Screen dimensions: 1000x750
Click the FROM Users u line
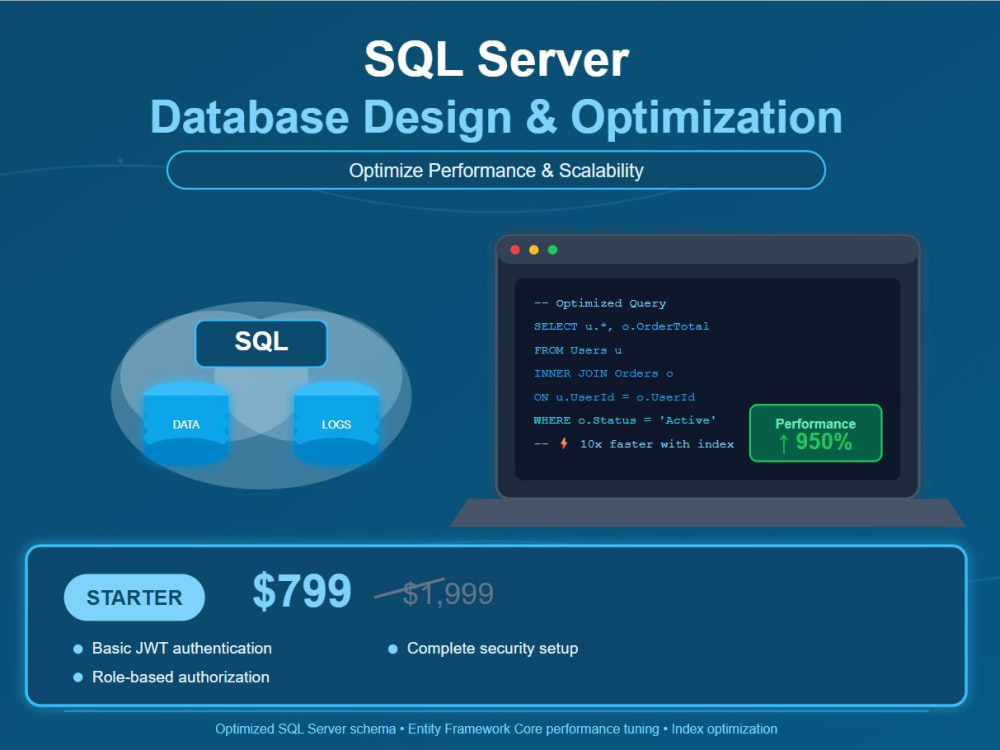(x=578, y=350)
